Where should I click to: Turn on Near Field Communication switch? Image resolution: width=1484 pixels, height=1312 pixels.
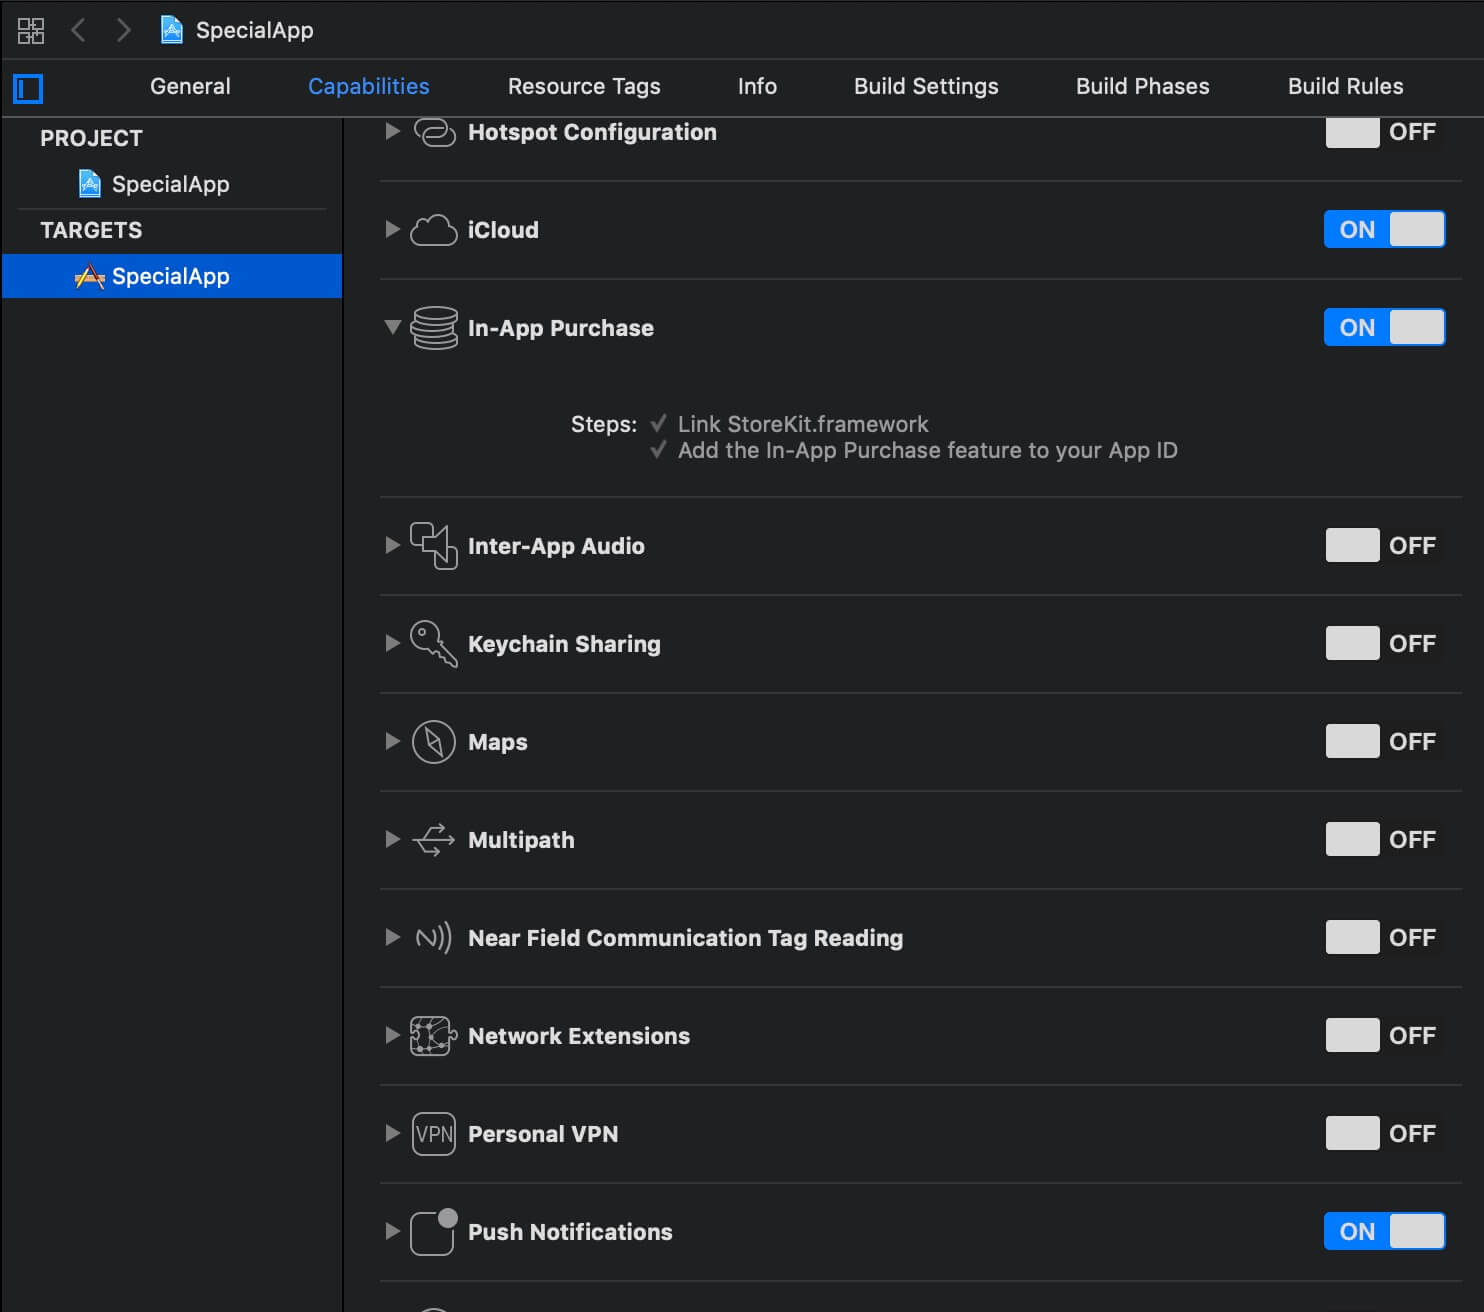1384,938
